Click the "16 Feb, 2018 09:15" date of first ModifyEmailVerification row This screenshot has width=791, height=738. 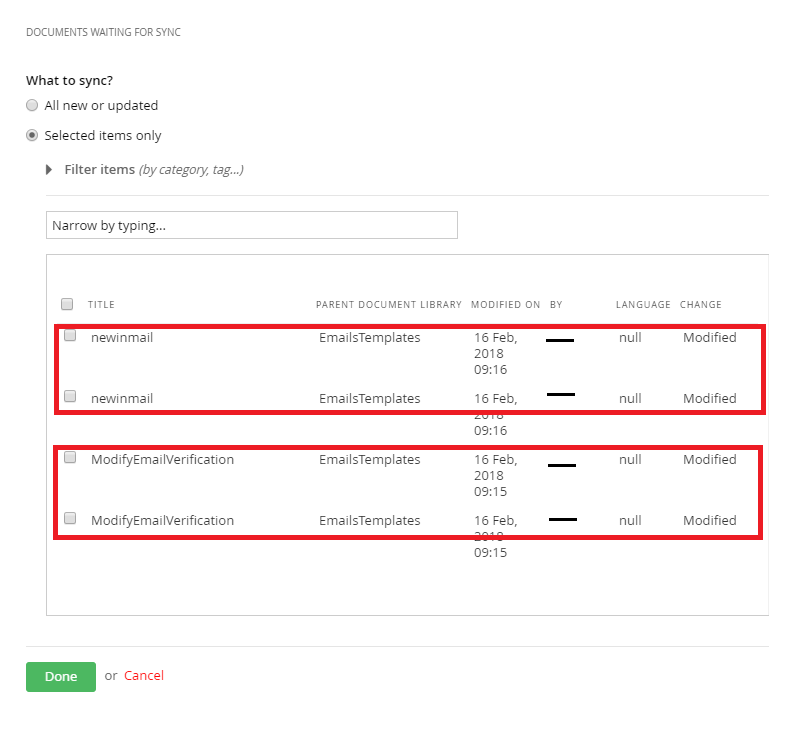point(496,476)
